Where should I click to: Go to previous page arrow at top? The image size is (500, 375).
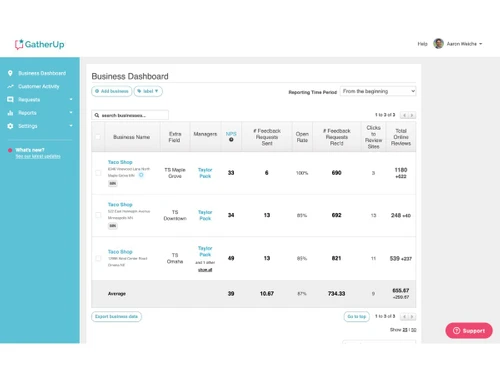tap(404, 115)
